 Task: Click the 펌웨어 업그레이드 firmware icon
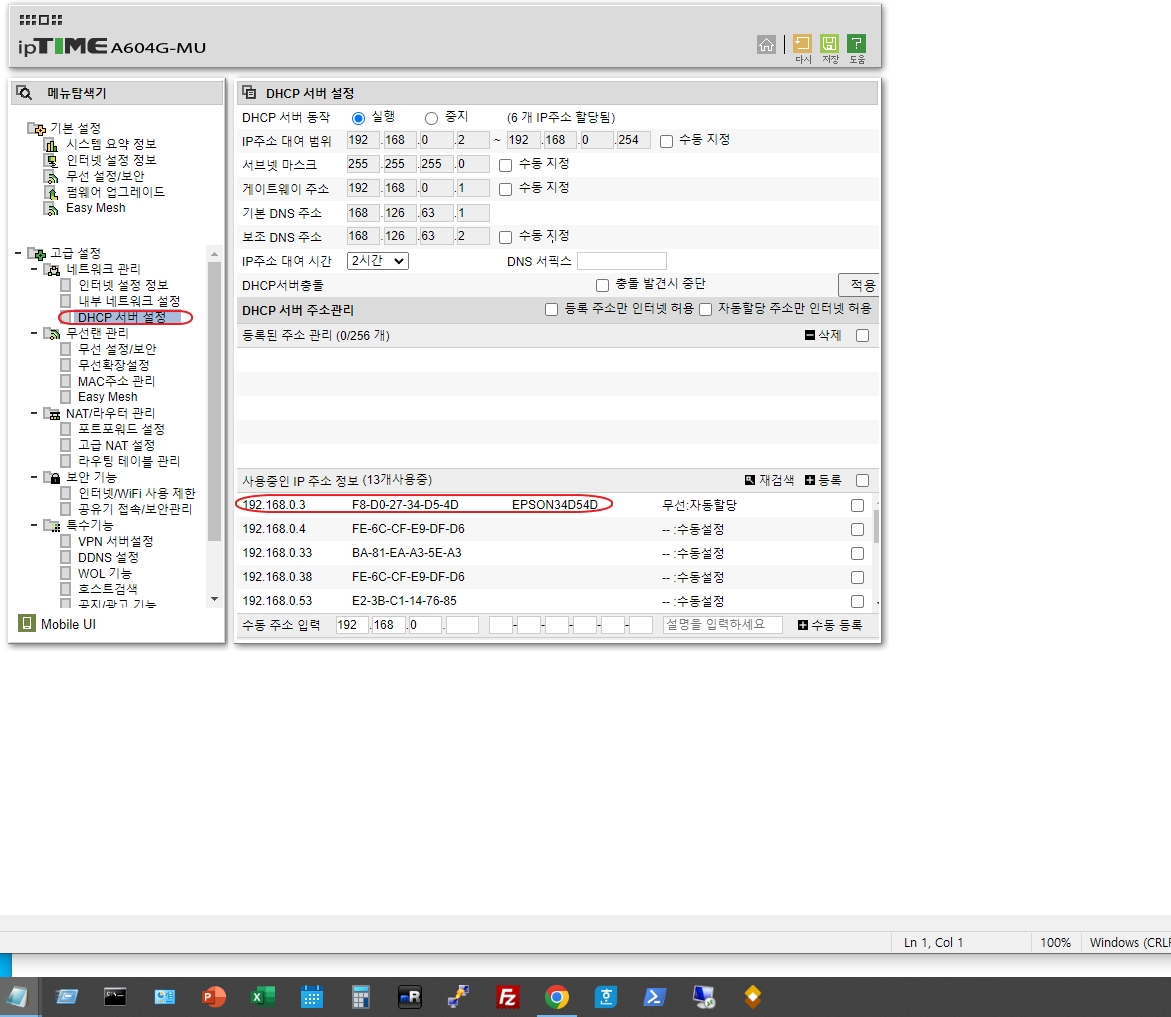[x=51, y=192]
